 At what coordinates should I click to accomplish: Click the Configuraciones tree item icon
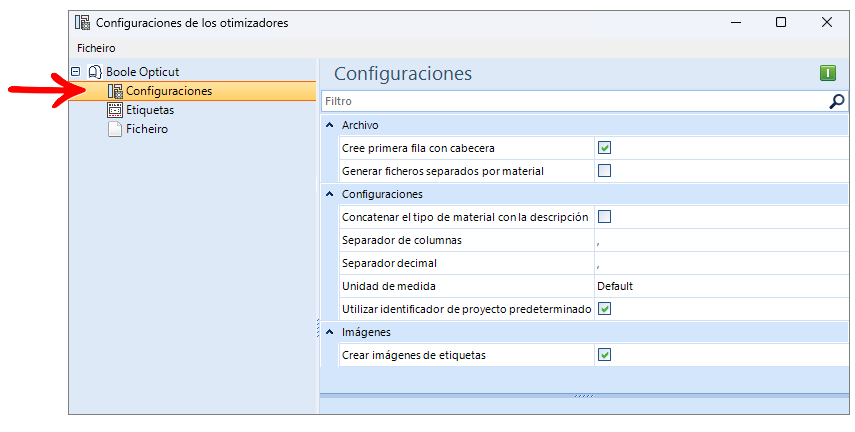[x=115, y=91]
